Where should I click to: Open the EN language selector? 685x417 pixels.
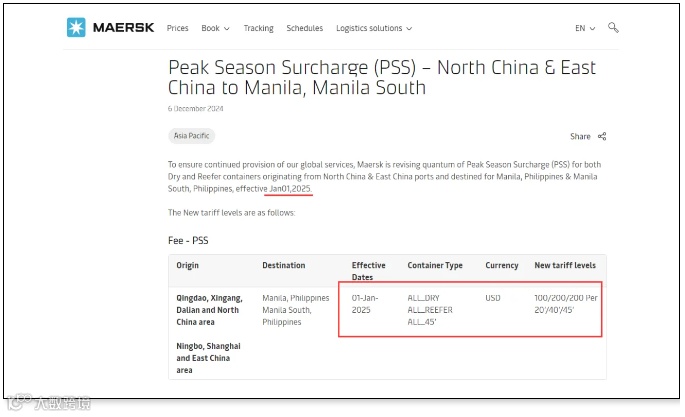tap(585, 28)
